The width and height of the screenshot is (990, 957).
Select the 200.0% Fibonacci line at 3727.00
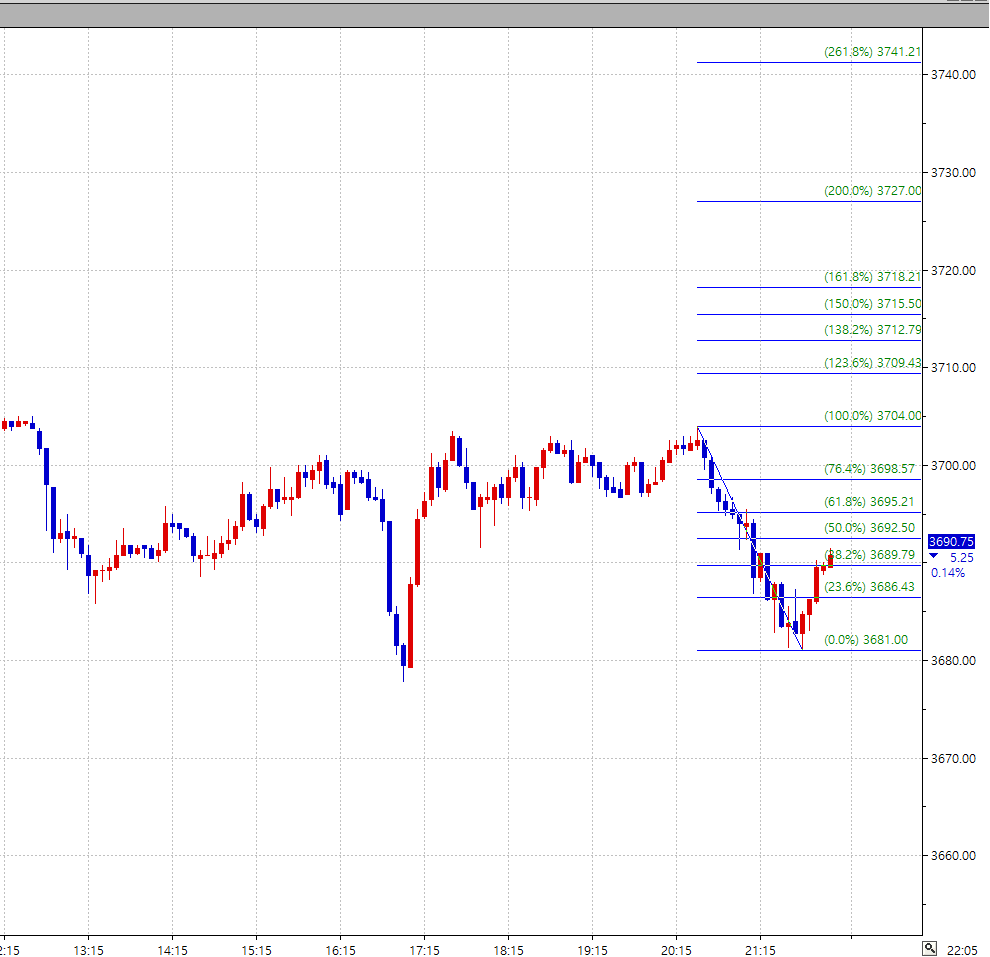760,201
